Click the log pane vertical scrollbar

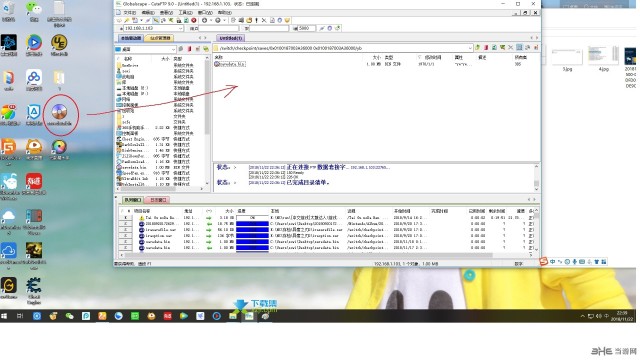click(536, 178)
